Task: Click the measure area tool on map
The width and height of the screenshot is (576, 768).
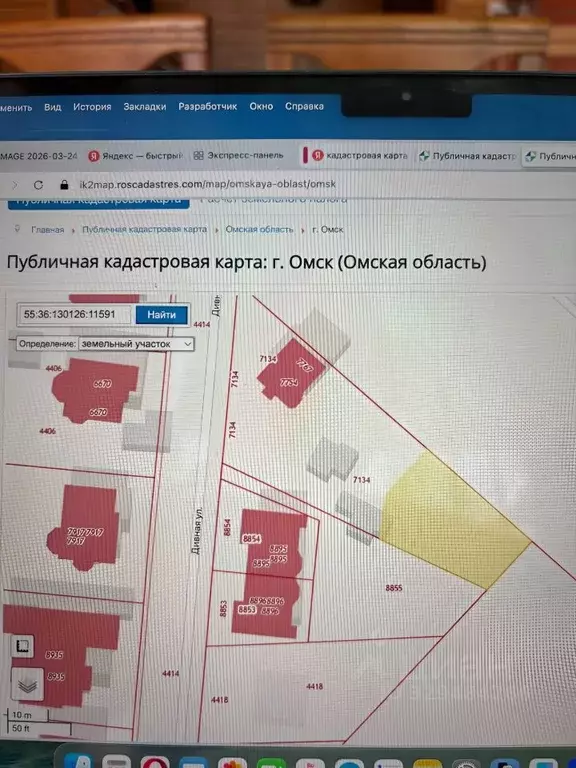Action: click(x=22, y=647)
